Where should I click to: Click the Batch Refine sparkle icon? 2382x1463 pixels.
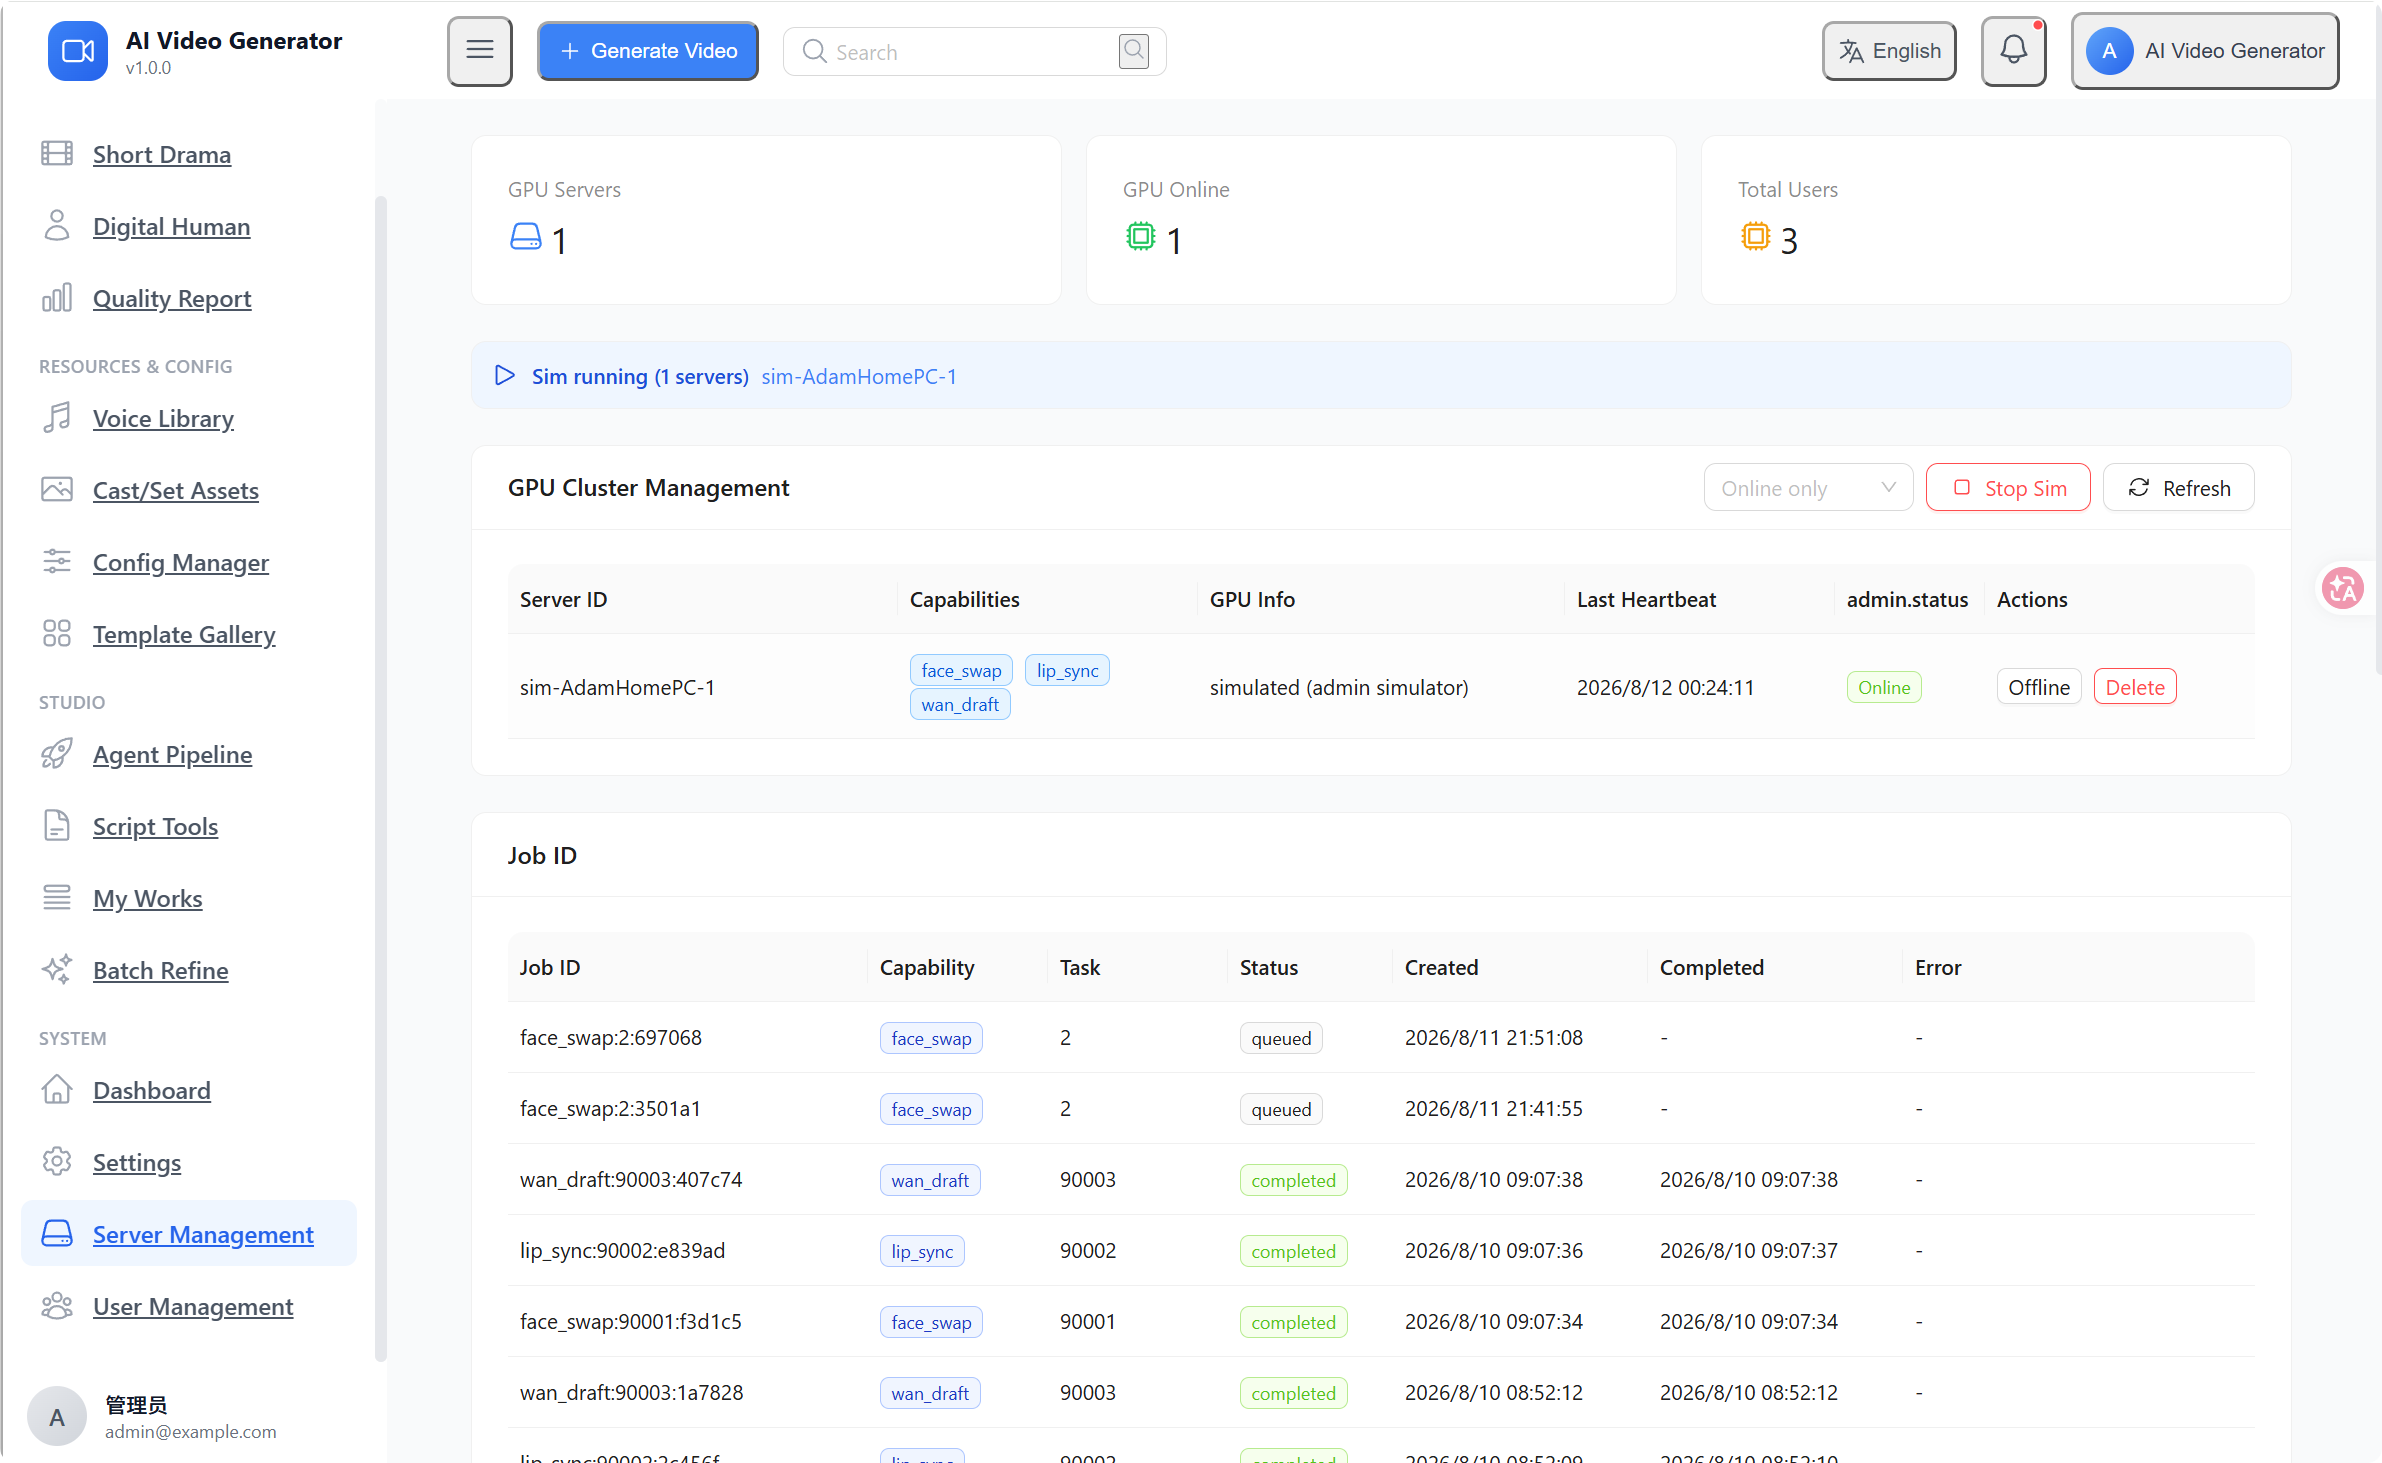click(57, 970)
